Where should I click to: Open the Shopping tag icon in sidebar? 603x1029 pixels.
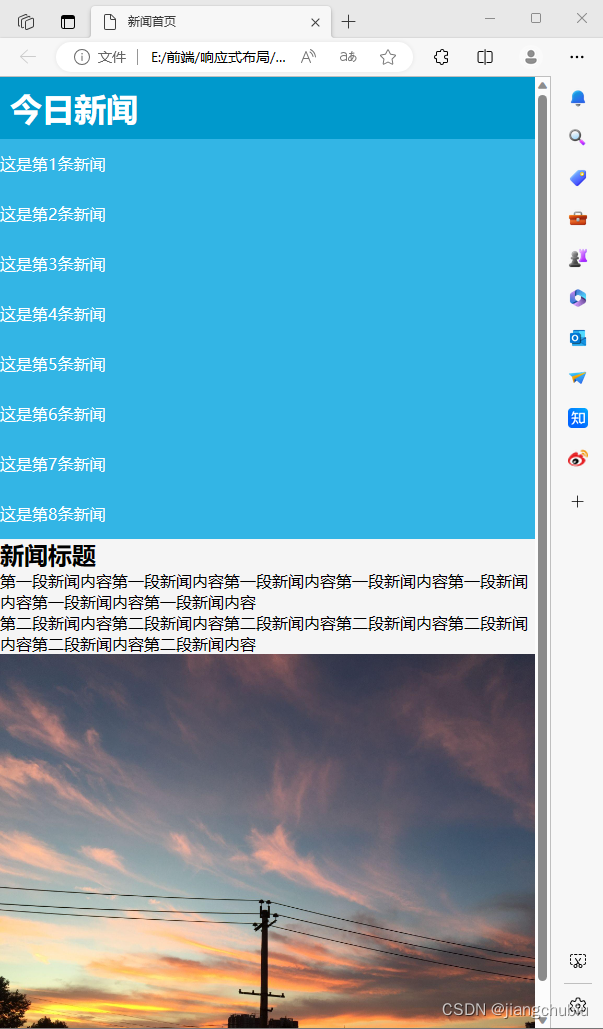click(x=577, y=177)
